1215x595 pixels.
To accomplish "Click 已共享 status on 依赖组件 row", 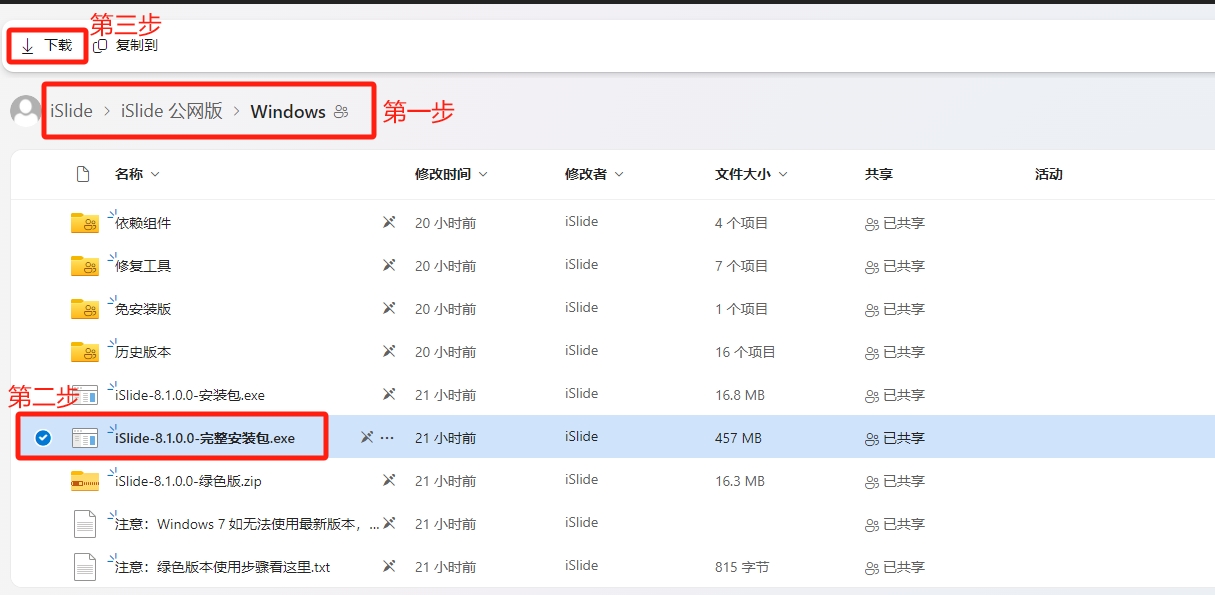I will (x=895, y=223).
